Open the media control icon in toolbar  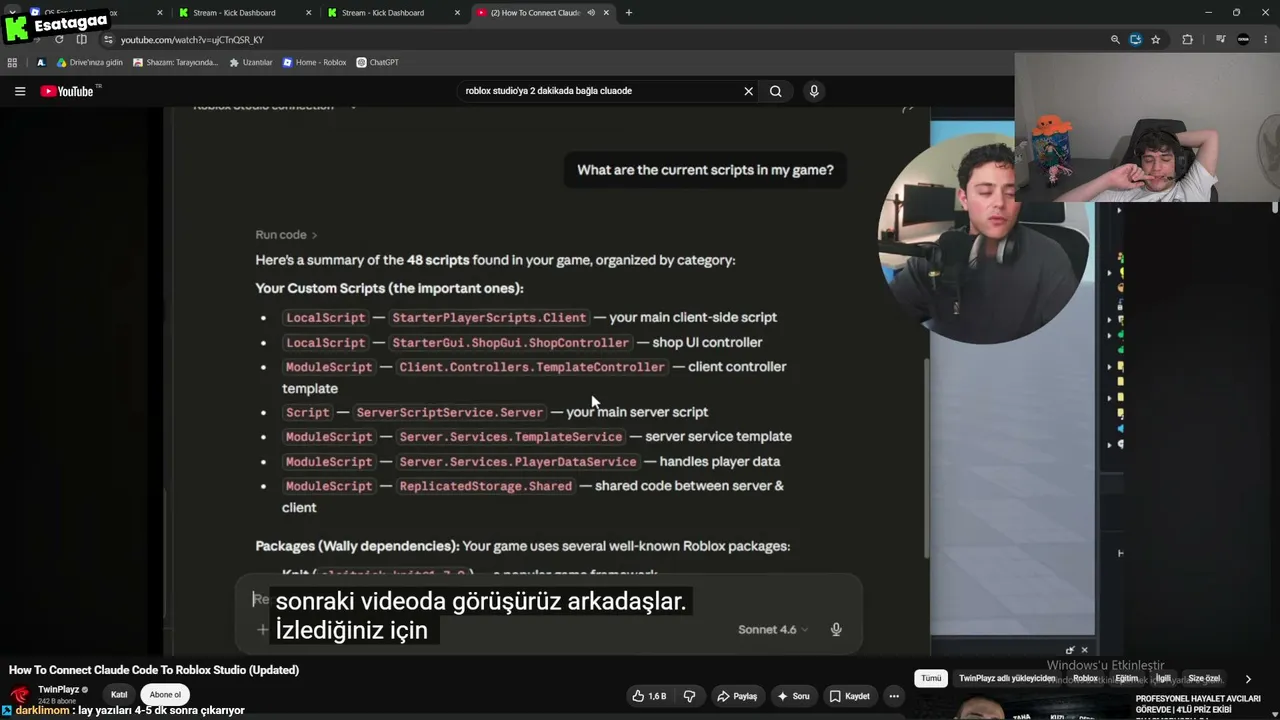click(x=1221, y=40)
